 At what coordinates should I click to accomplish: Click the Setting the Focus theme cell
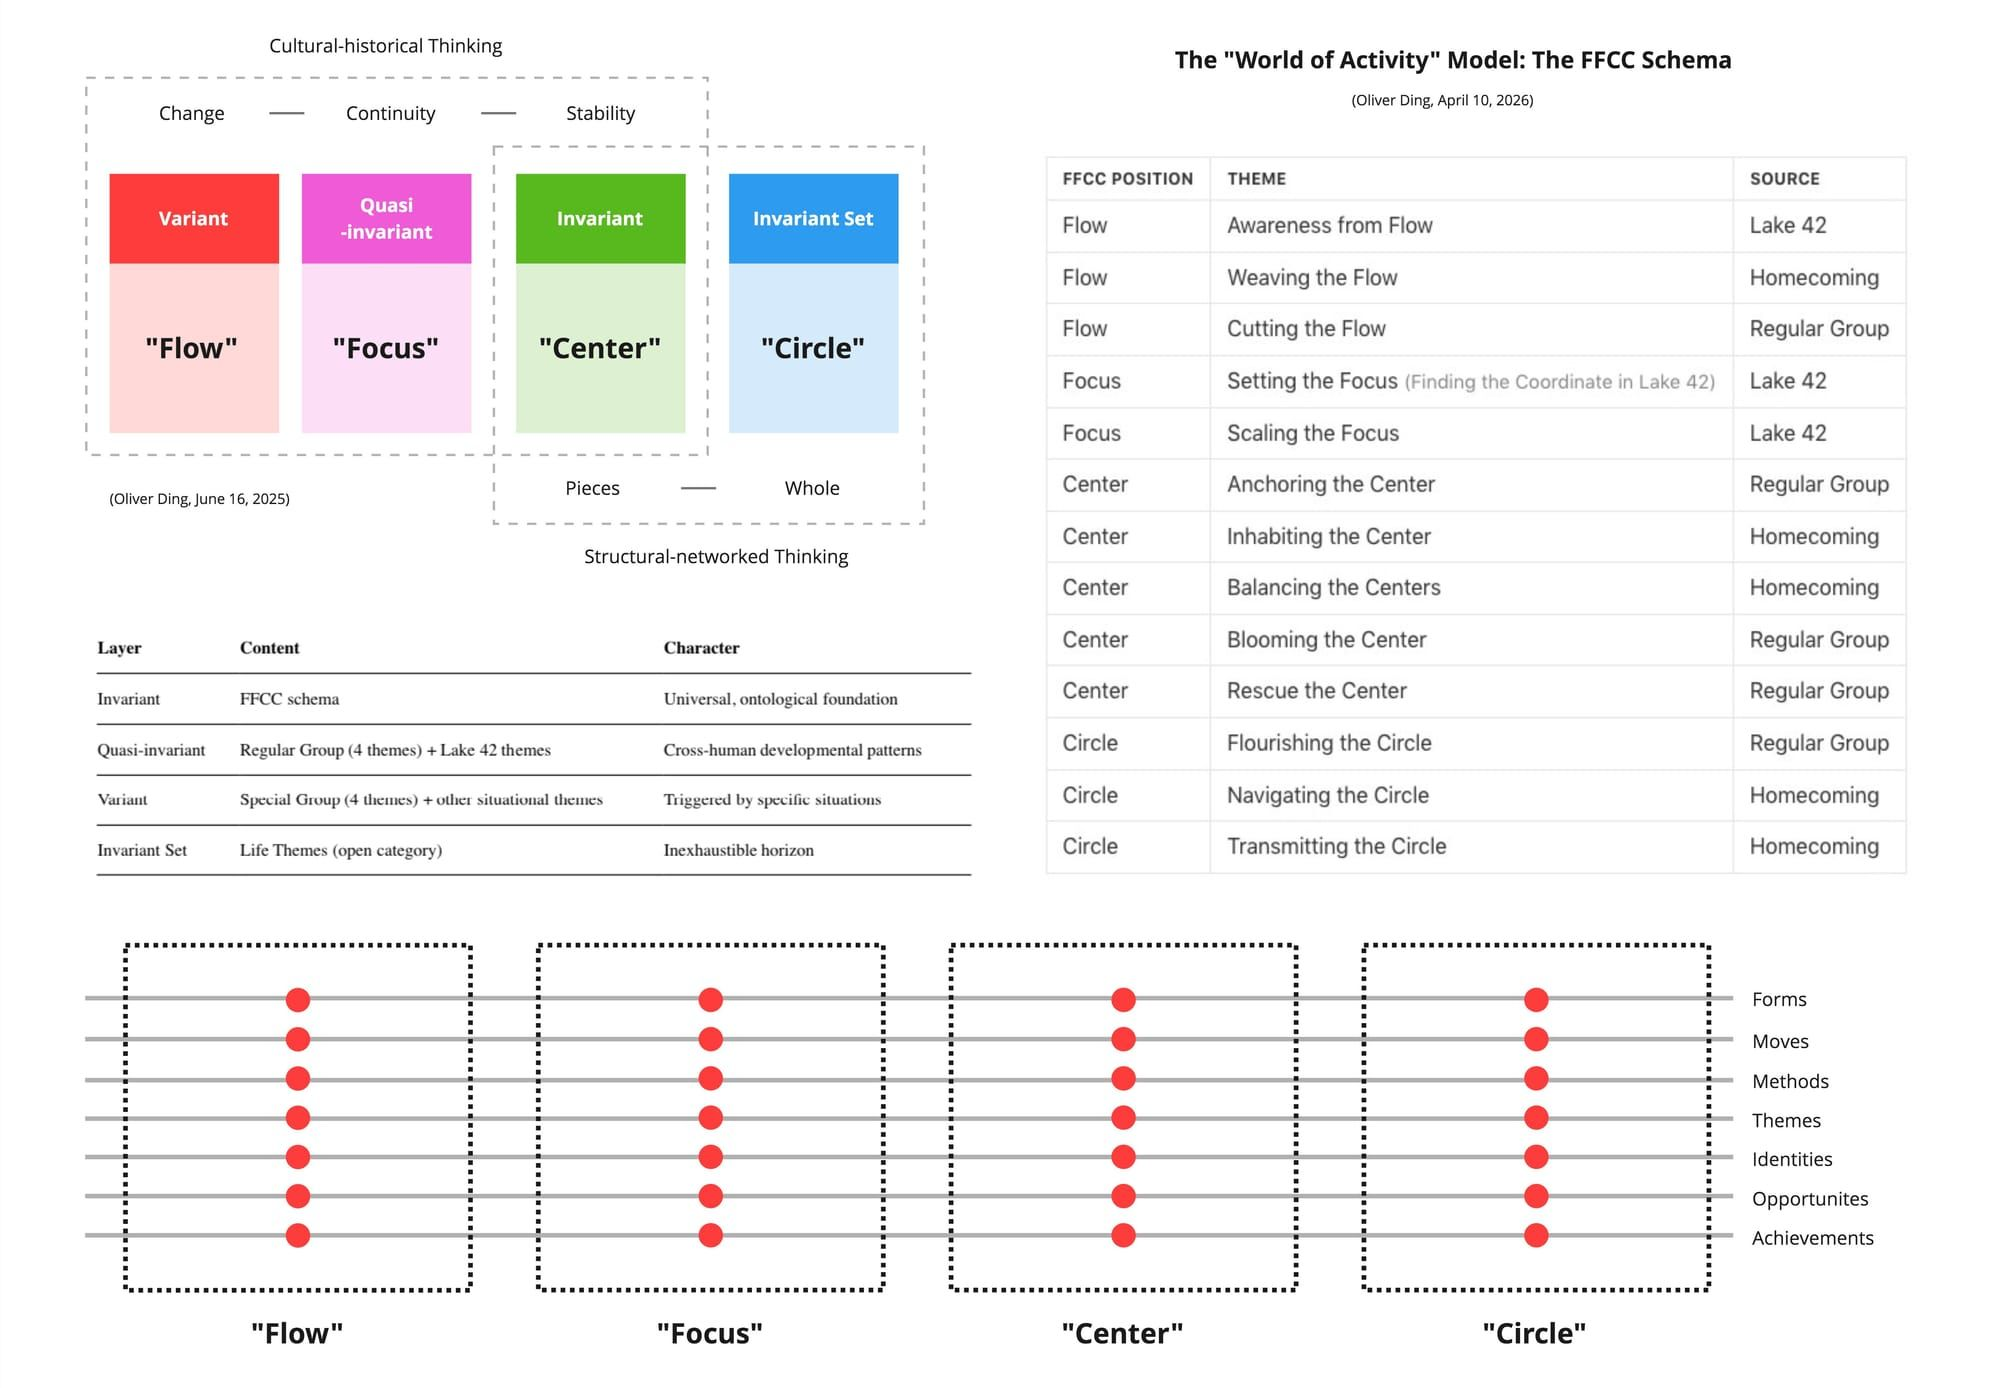(1312, 381)
